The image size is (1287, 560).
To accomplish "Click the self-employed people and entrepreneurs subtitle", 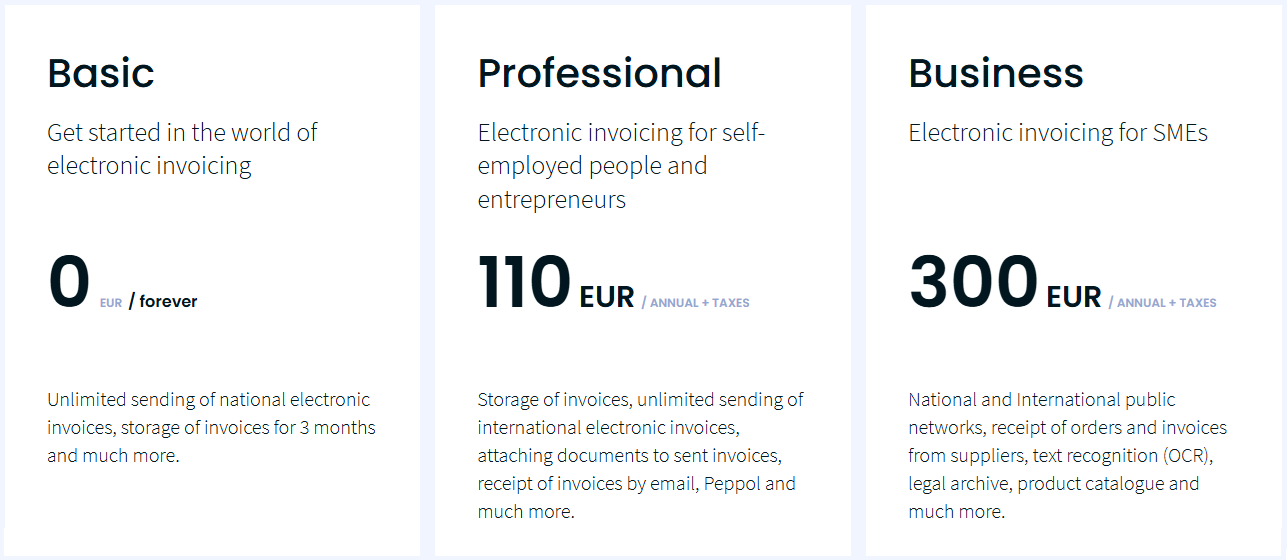I will click(x=620, y=166).
